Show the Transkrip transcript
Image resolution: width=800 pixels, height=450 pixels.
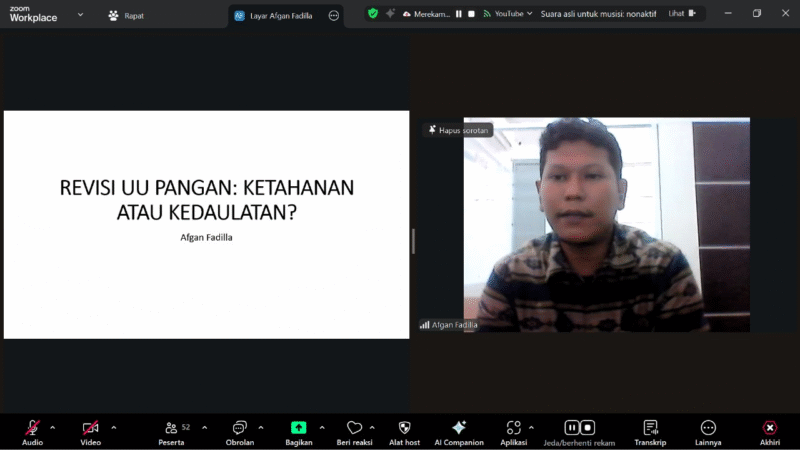point(650,428)
